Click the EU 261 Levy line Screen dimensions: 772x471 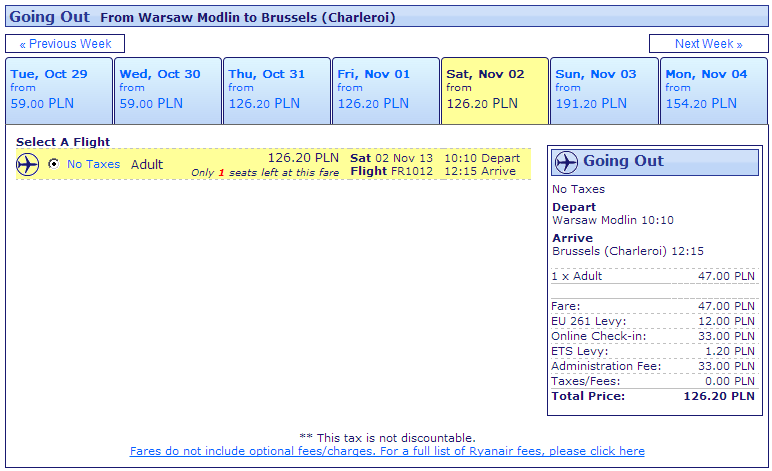(x=653, y=321)
